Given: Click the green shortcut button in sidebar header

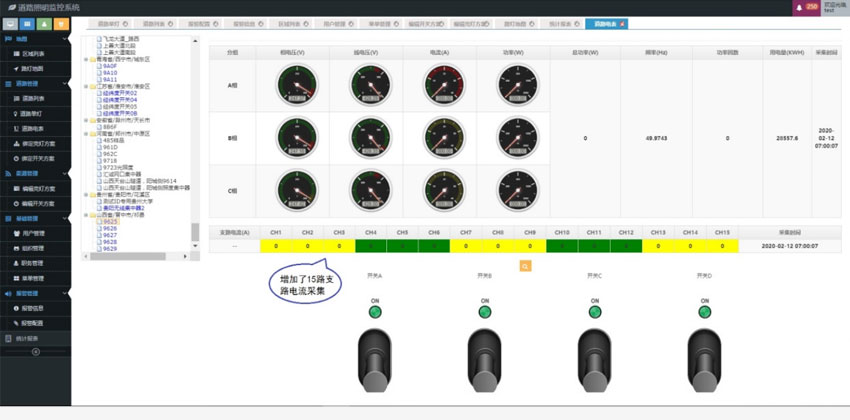Looking at the screenshot, I should 45,23.
